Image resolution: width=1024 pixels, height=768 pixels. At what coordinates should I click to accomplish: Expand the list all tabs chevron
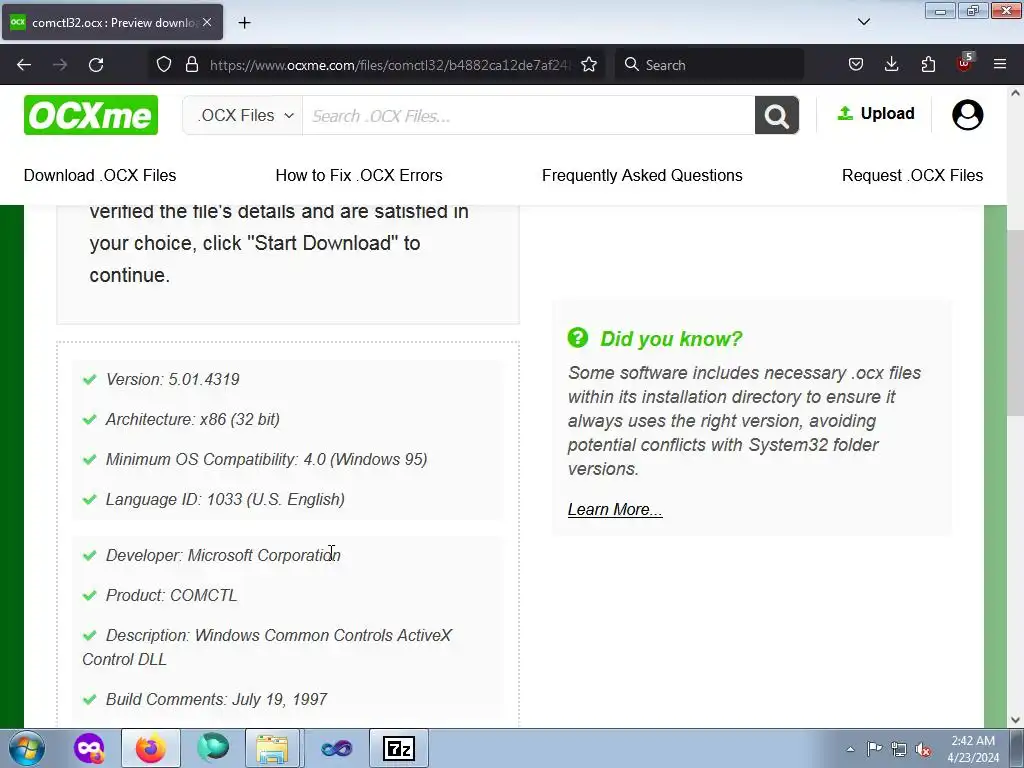tap(864, 22)
